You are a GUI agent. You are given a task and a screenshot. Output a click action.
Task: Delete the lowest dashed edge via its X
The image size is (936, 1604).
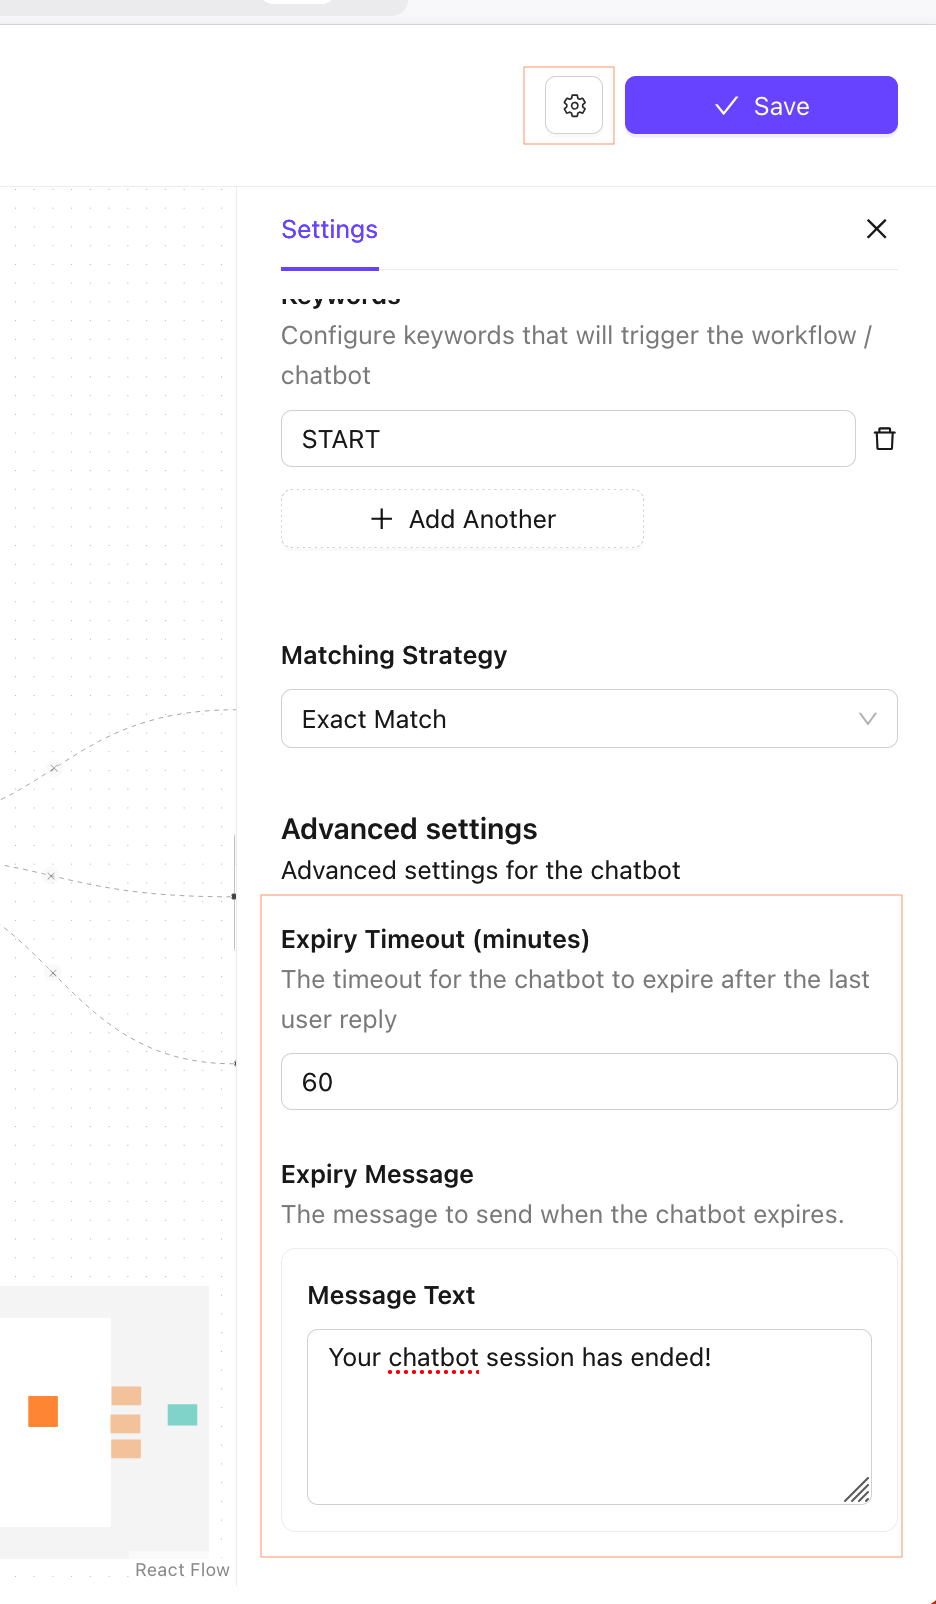coord(53,972)
